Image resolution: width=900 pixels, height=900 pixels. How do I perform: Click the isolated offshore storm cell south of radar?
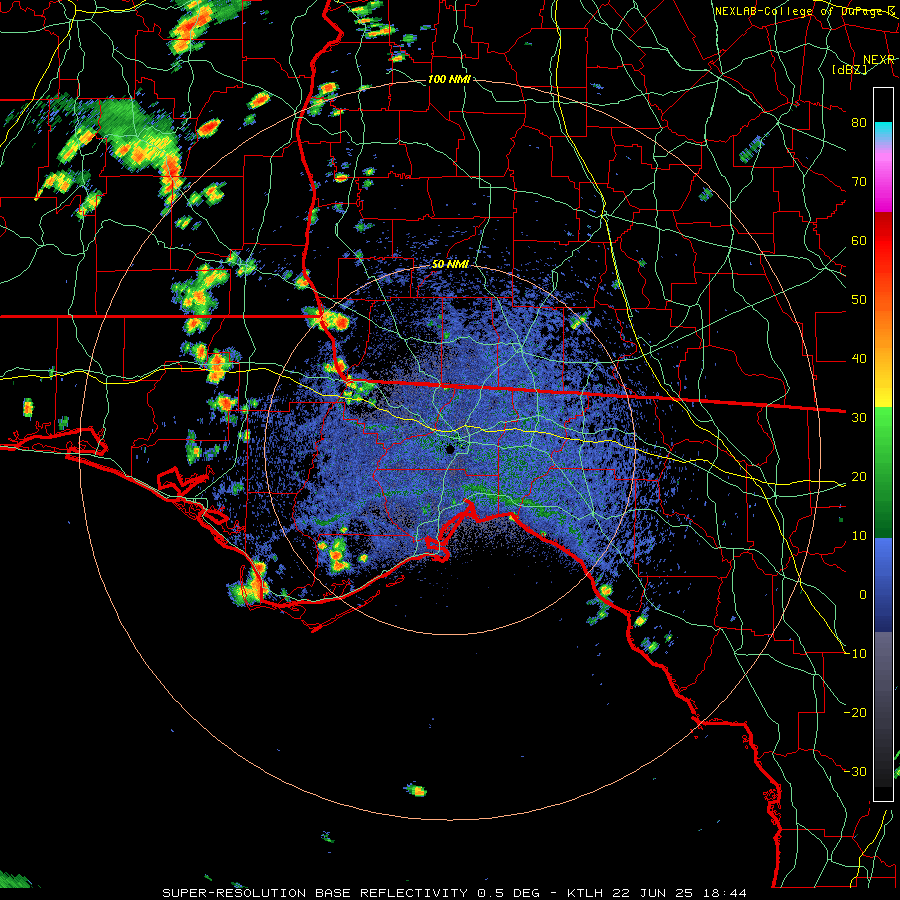click(416, 790)
